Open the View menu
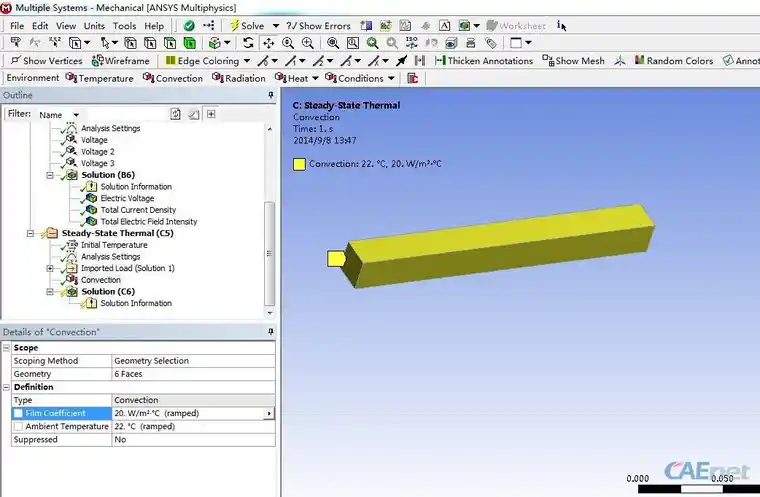This screenshot has height=497, width=760. (x=65, y=26)
